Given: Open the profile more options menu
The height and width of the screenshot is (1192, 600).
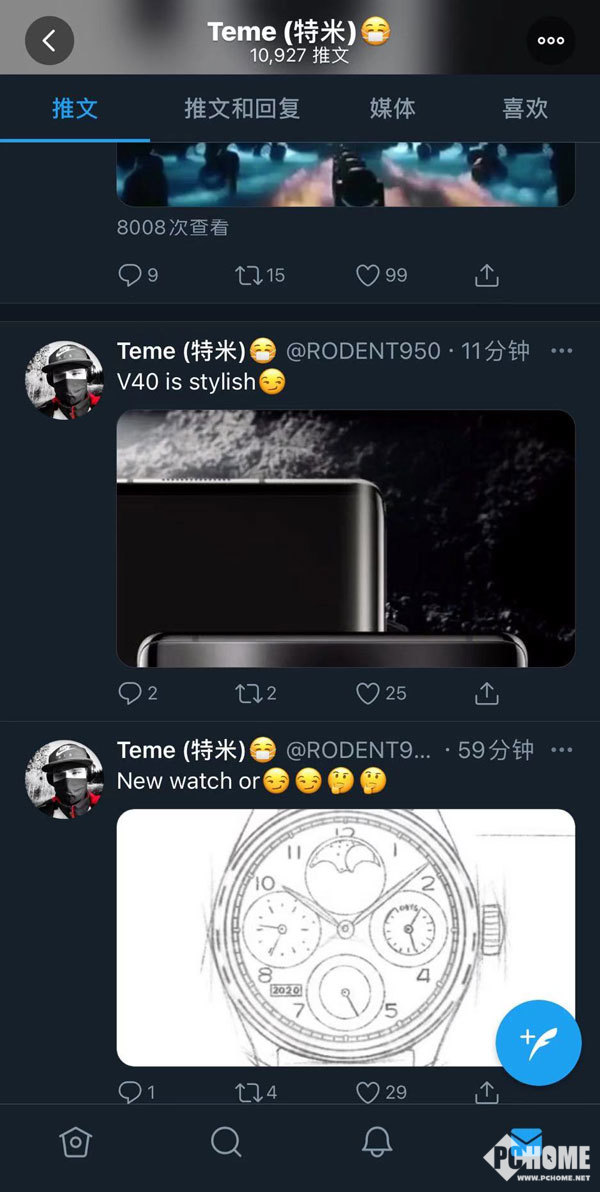Looking at the screenshot, I should [550, 41].
